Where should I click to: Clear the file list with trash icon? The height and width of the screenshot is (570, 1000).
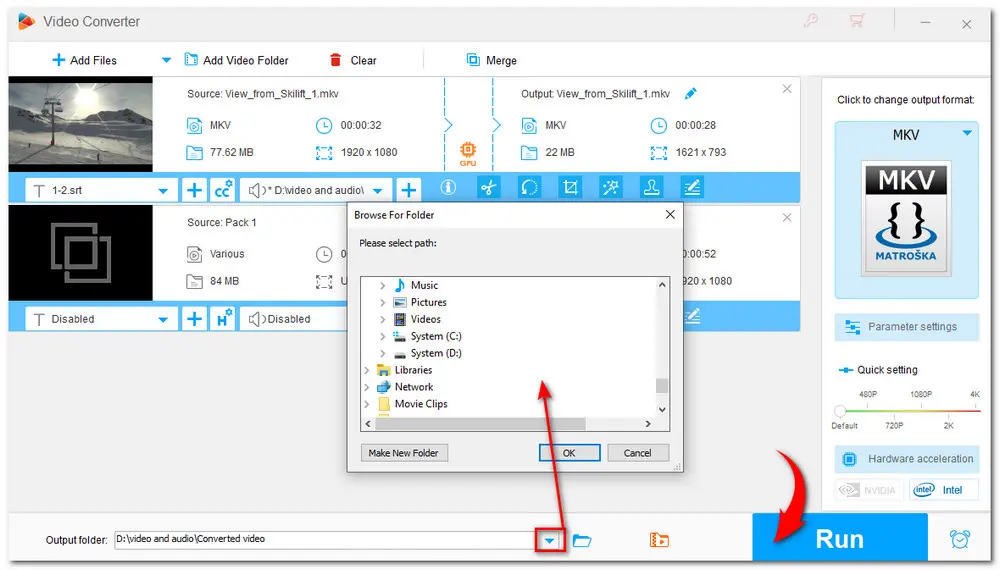[353, 61]
